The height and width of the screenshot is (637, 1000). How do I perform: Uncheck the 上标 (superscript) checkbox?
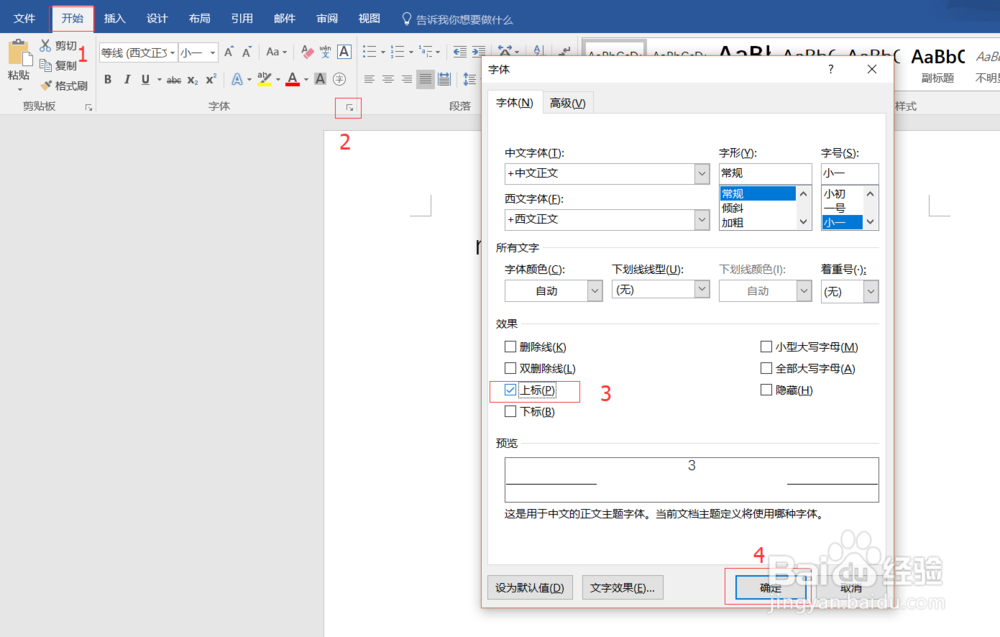[x=510, y=391]
